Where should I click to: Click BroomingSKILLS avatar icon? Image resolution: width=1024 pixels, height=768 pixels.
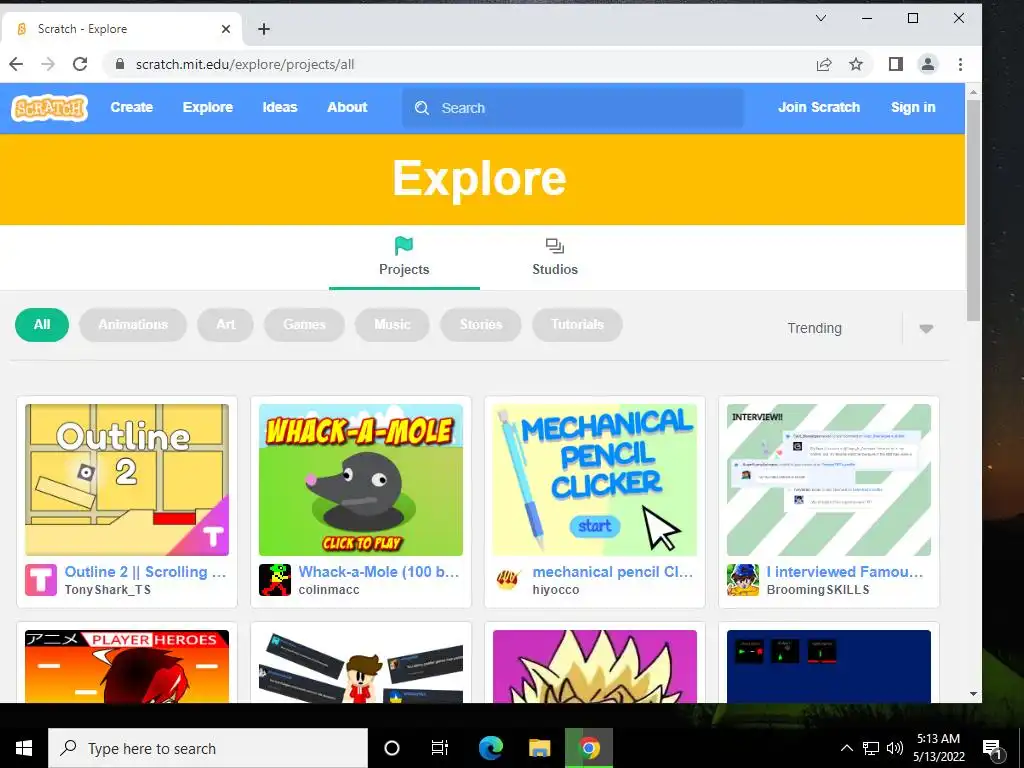(743, 580)
